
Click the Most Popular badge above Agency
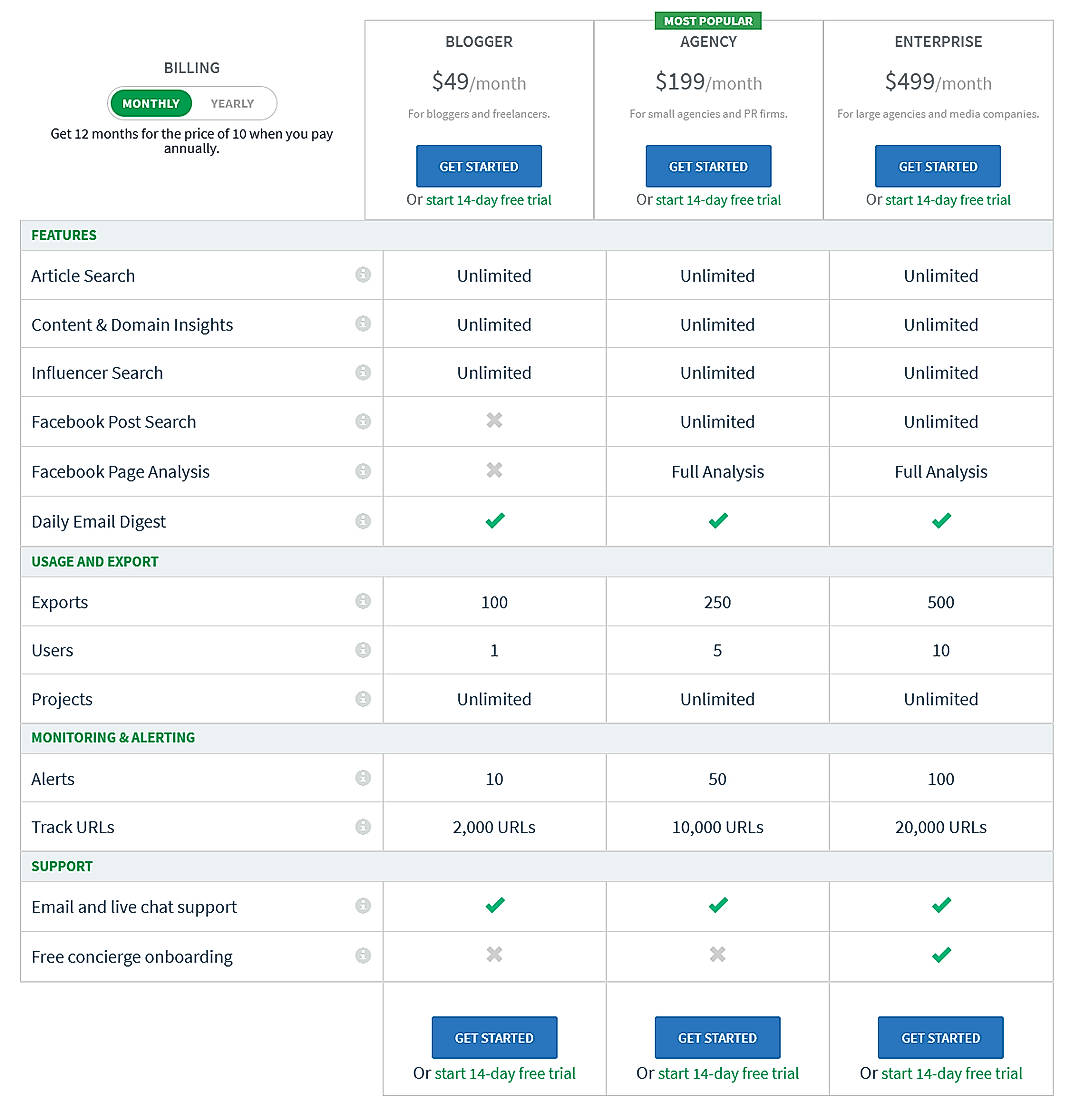tap(708, 20)
